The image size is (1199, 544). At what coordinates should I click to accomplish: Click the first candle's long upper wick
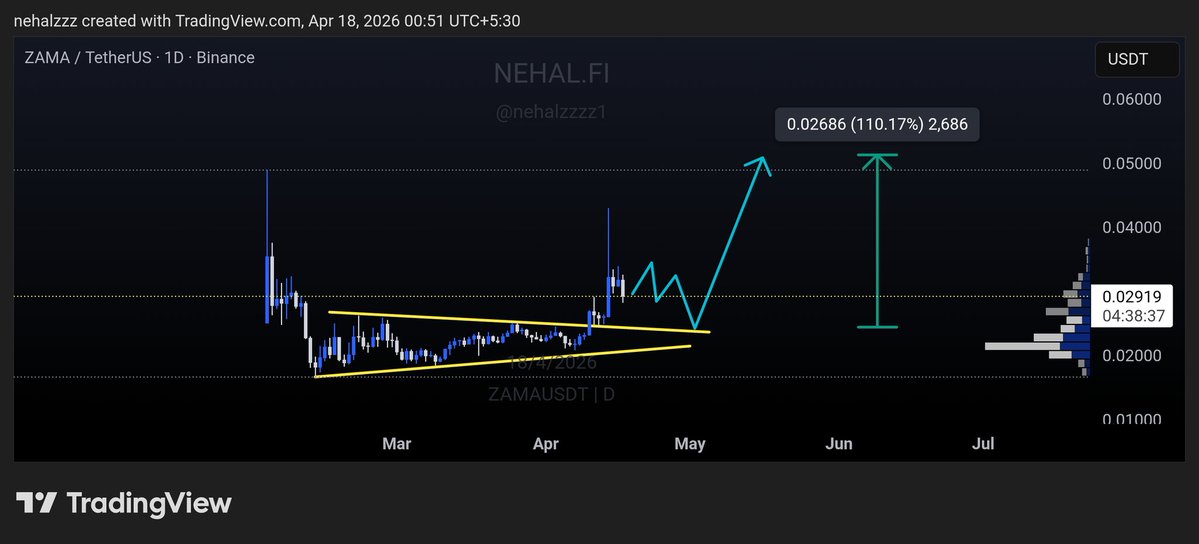267,210
